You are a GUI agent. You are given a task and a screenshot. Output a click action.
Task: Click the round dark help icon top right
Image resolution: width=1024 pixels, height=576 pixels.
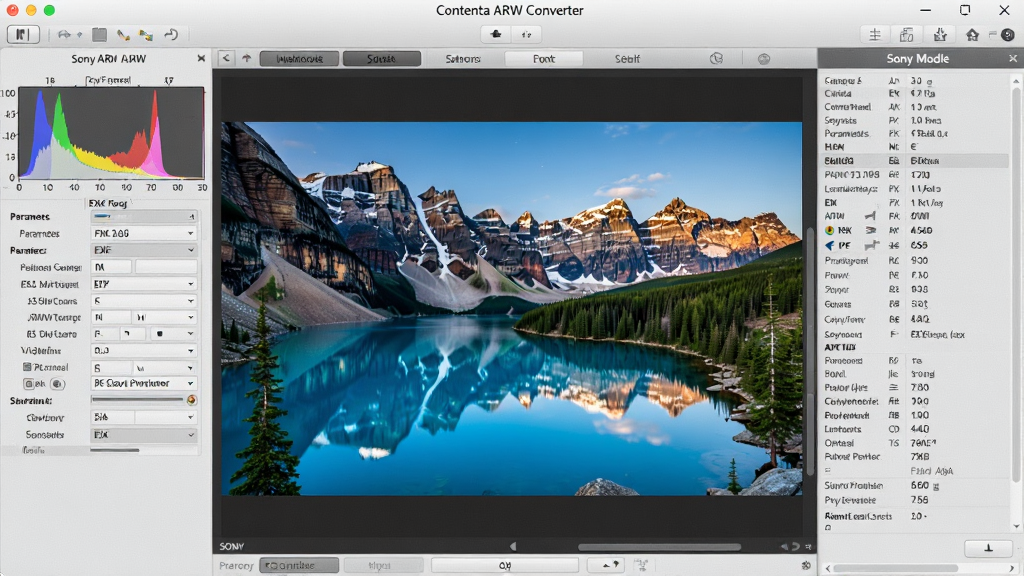(1008, 35)
